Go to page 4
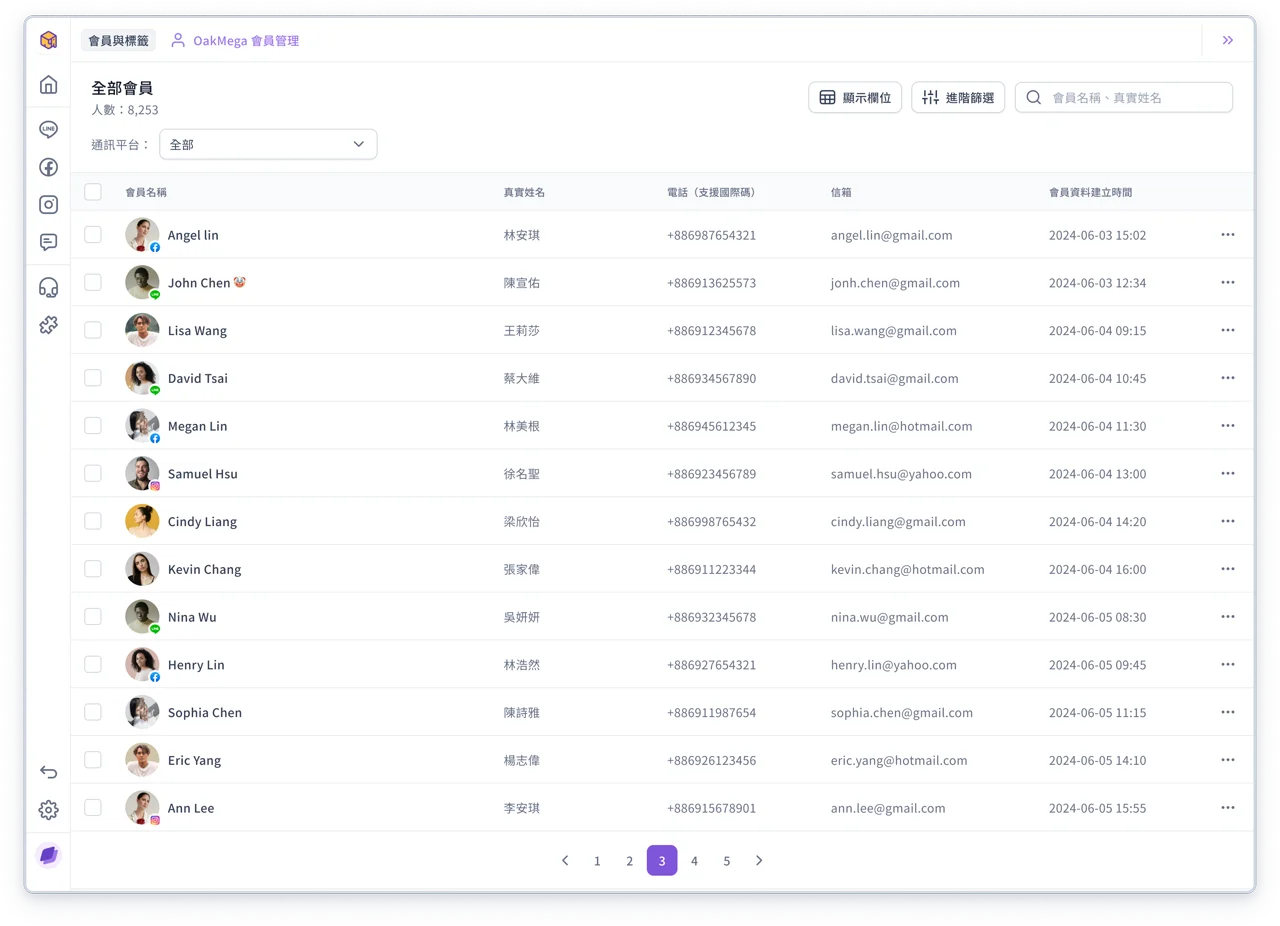1280x926 pixels. pyautogui.click(x=694, y=861)
